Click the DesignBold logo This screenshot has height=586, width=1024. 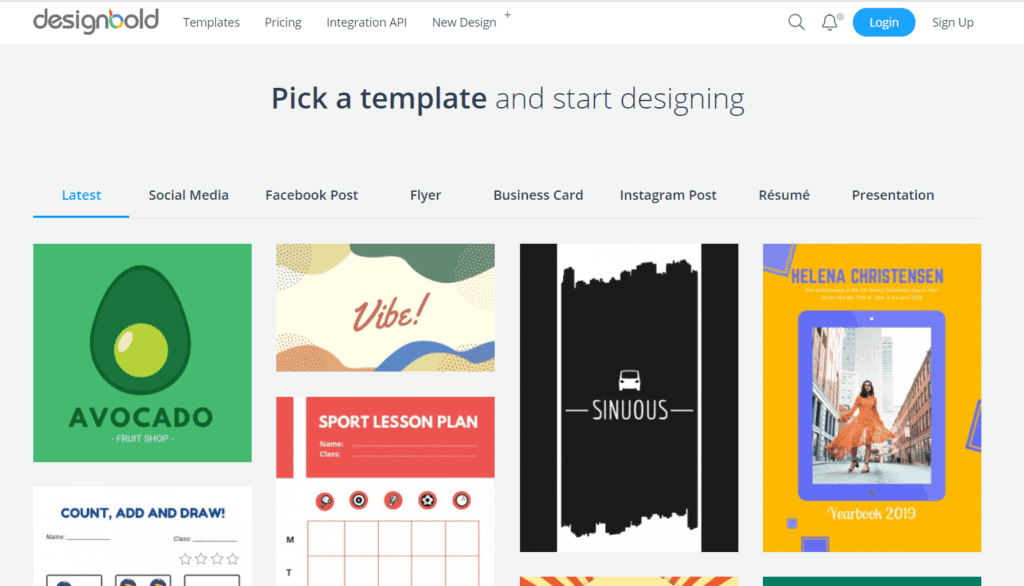[96, 21]
